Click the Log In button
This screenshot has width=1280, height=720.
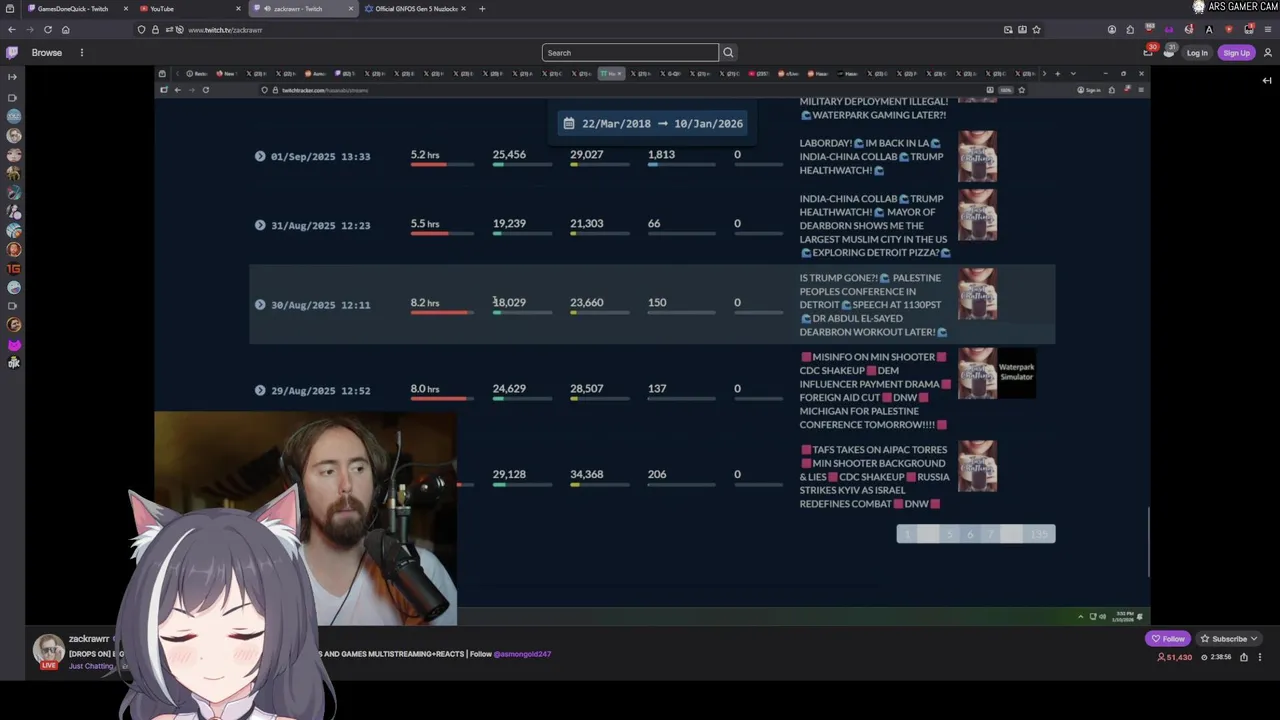click(1197, 53)
